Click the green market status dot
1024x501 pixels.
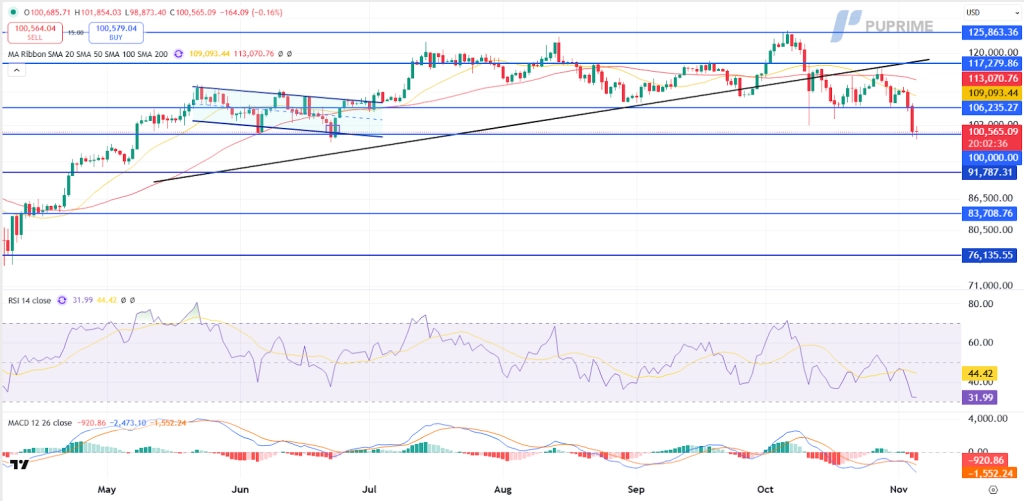click(10, 12)
